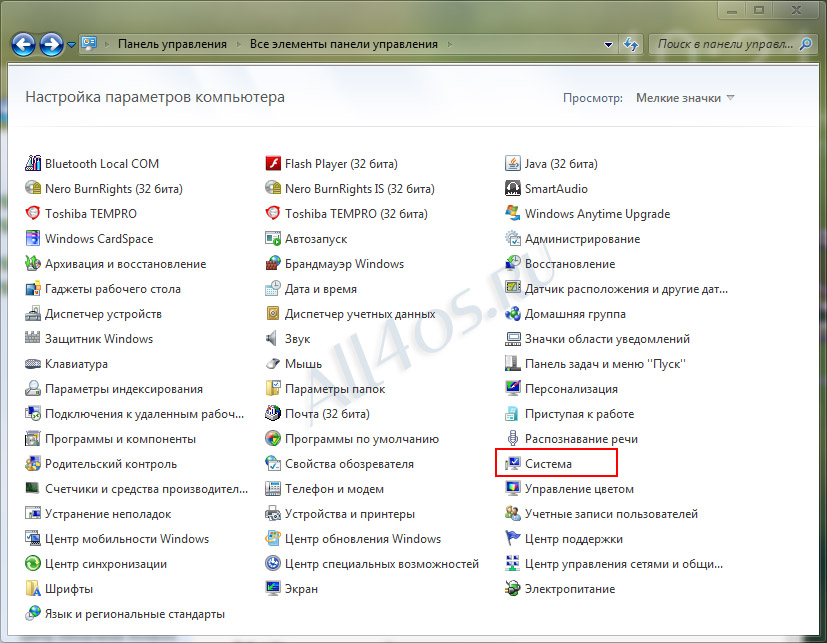This screenshot has width=827, height=643.
Task: Open the Система computer icon
Action: 513,464
